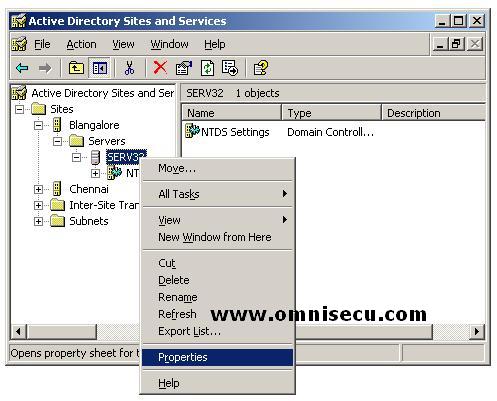Viewport: 497px width, 401px height.
Task: Click the Subnets folder icon
Action: 57,221
